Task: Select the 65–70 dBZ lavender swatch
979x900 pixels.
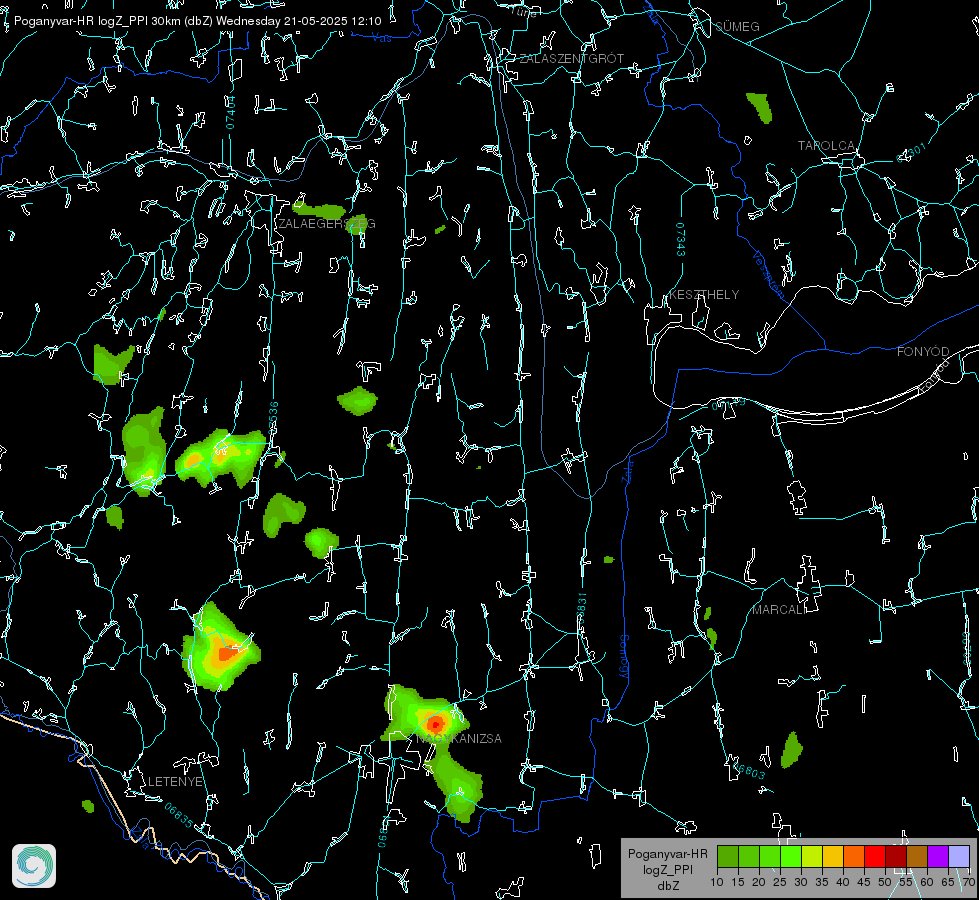Action: [958, 856]
